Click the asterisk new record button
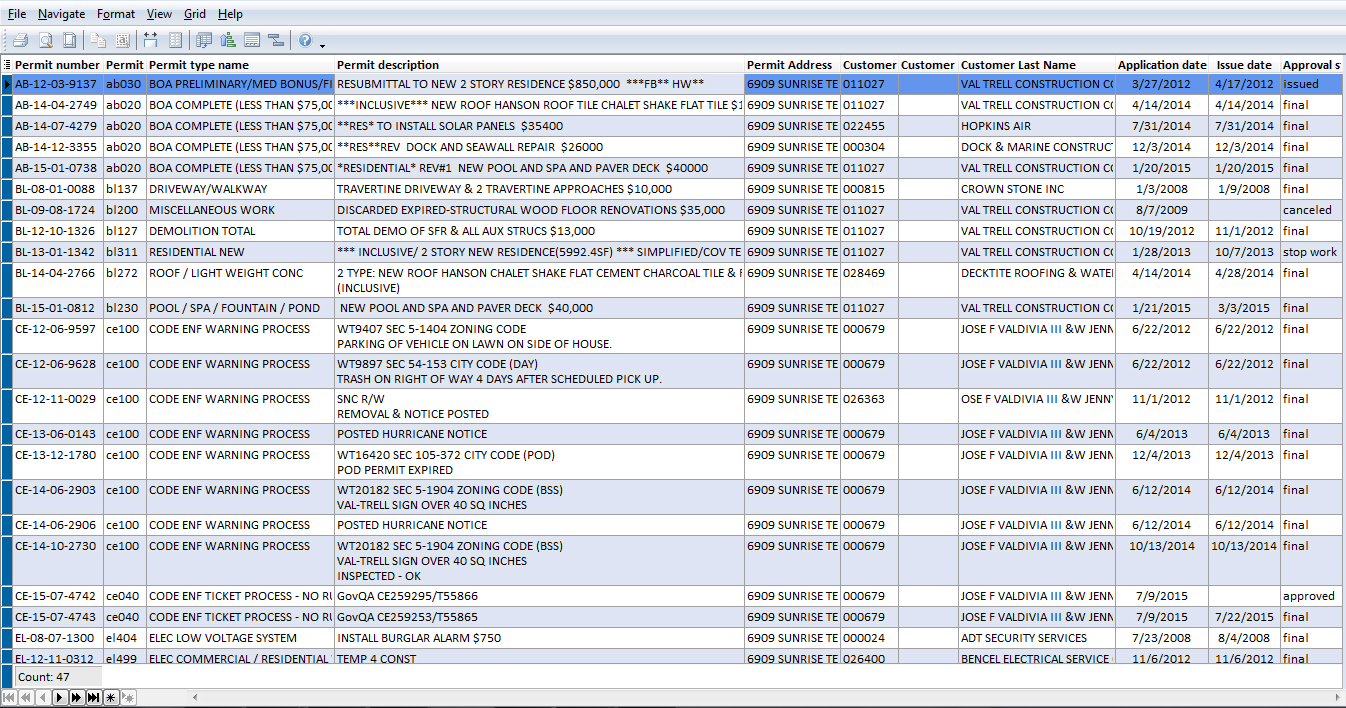The height and width of the screenshot is (708, 1346). [x=110, y=697]
